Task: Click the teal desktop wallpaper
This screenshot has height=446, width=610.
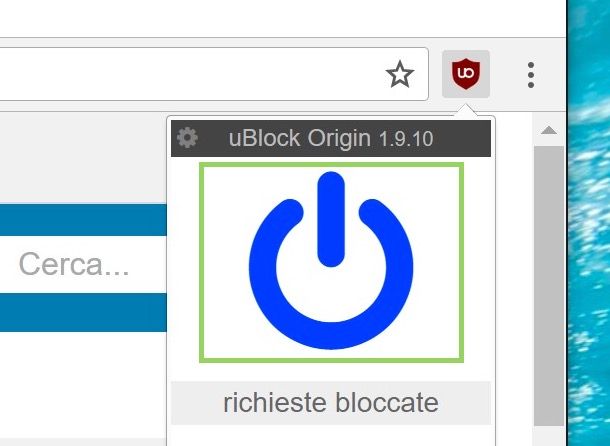Action: tap(589, 223)
